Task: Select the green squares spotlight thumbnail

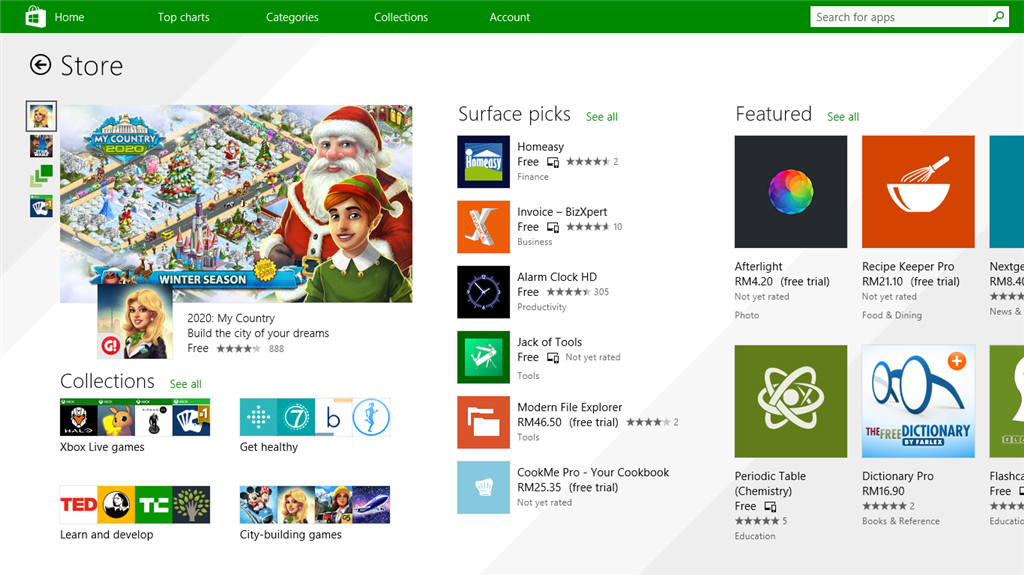Action: click(41, 176)
